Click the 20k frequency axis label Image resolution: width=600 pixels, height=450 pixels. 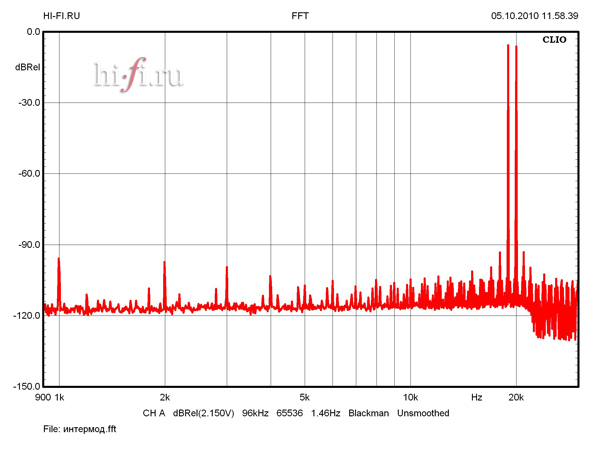pyautogui.click(x=517, y=397)
